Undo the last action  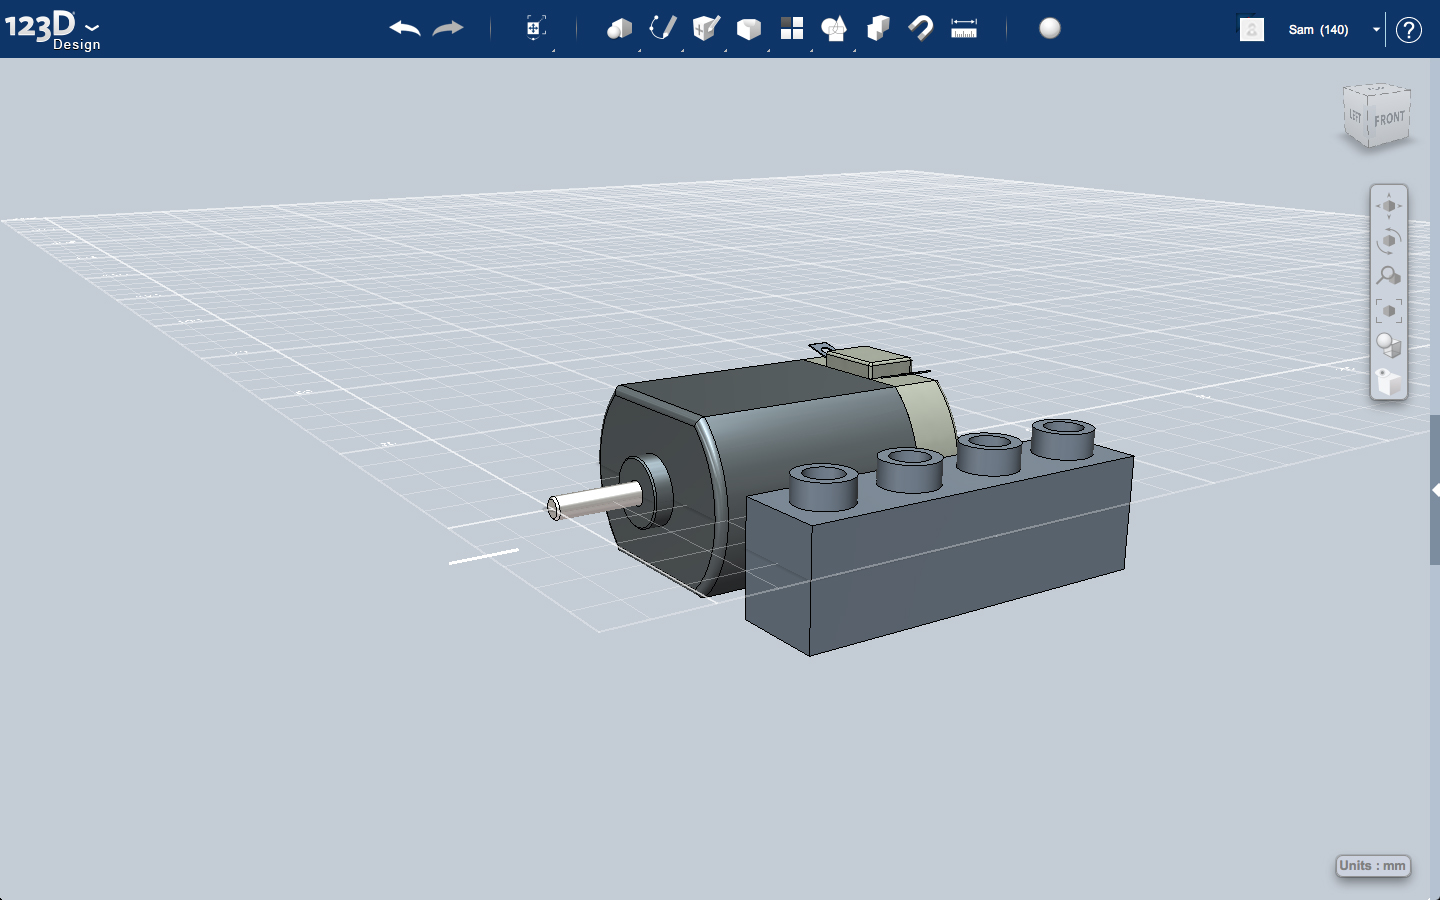[x=405, y=28]
